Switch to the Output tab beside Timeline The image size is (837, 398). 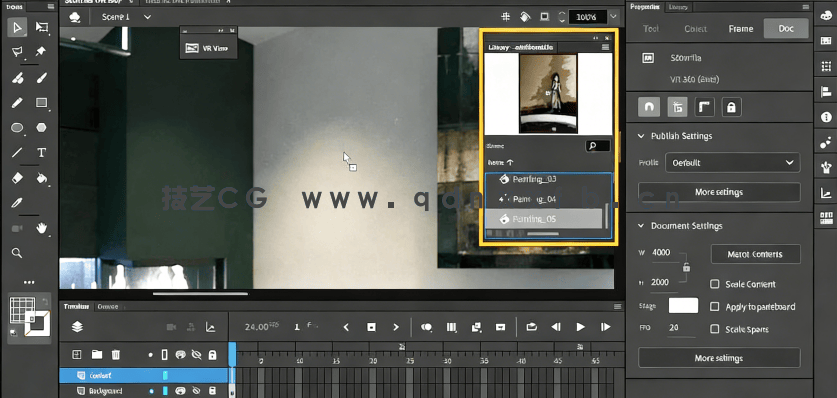pos(107,307)
